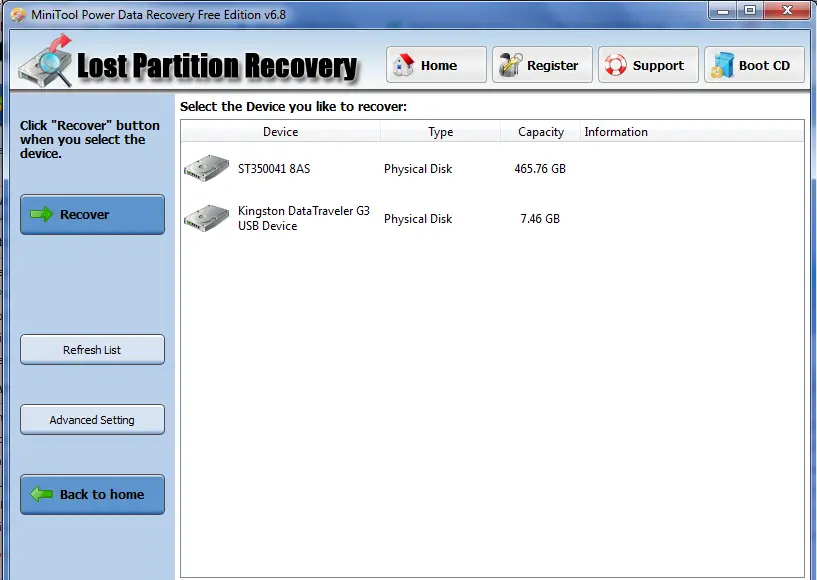This screenshot has height=580, width=817.
Task: Maximize the MiniTool window
Action: tap(750, 10)
